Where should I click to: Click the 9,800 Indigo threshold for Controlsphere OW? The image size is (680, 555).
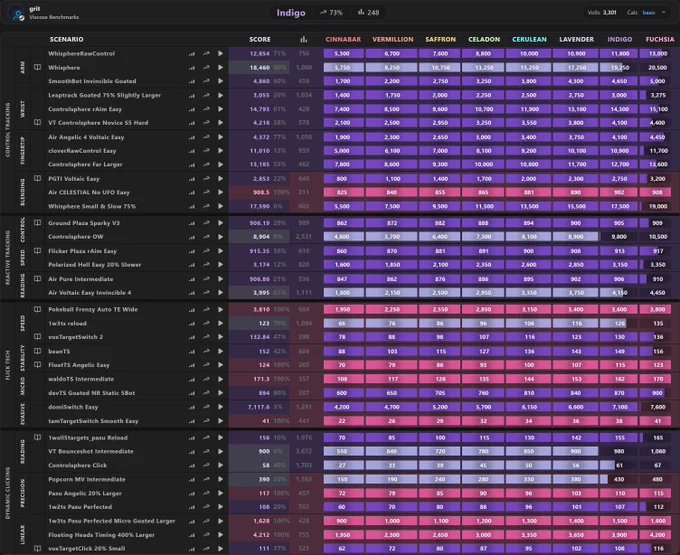[x=619, y=237]
